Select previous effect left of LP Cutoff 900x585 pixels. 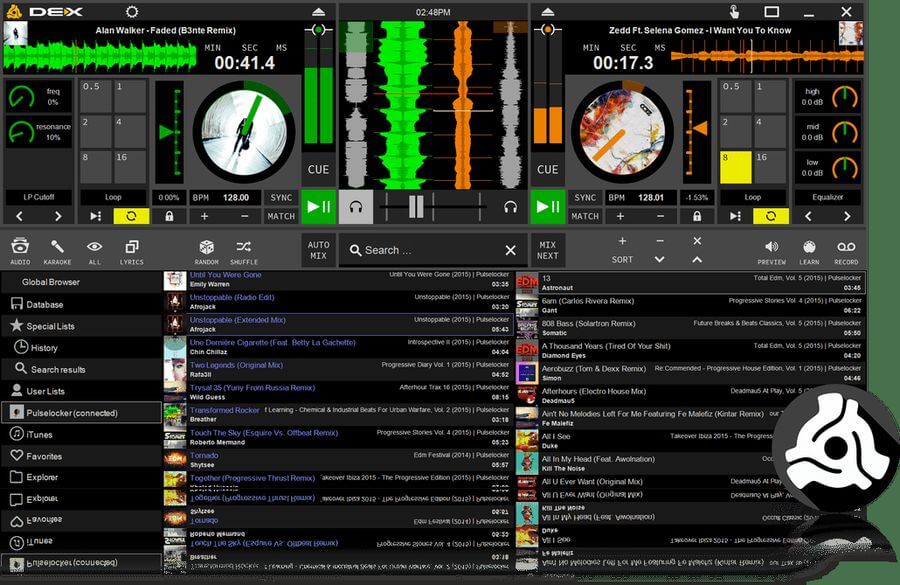[20, 216]
